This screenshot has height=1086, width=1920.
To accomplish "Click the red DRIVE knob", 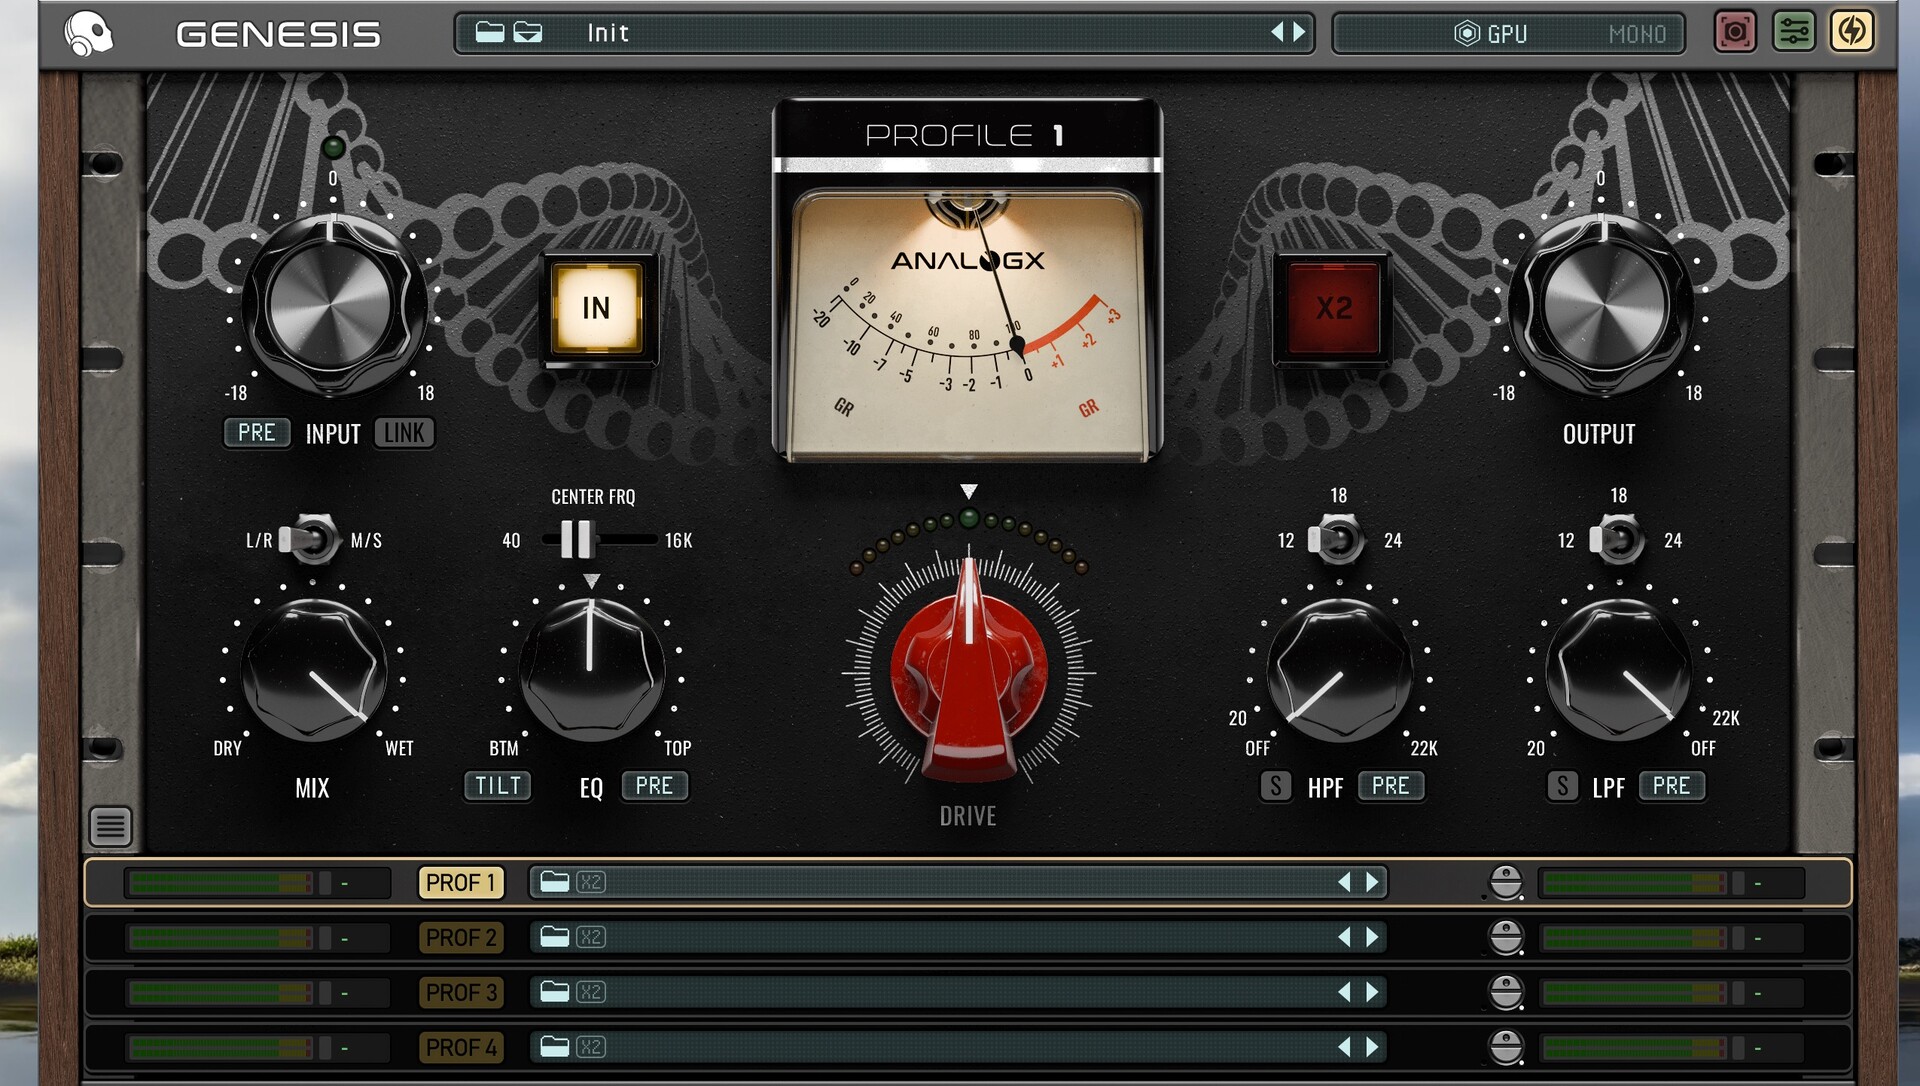I will pos(968,670).
